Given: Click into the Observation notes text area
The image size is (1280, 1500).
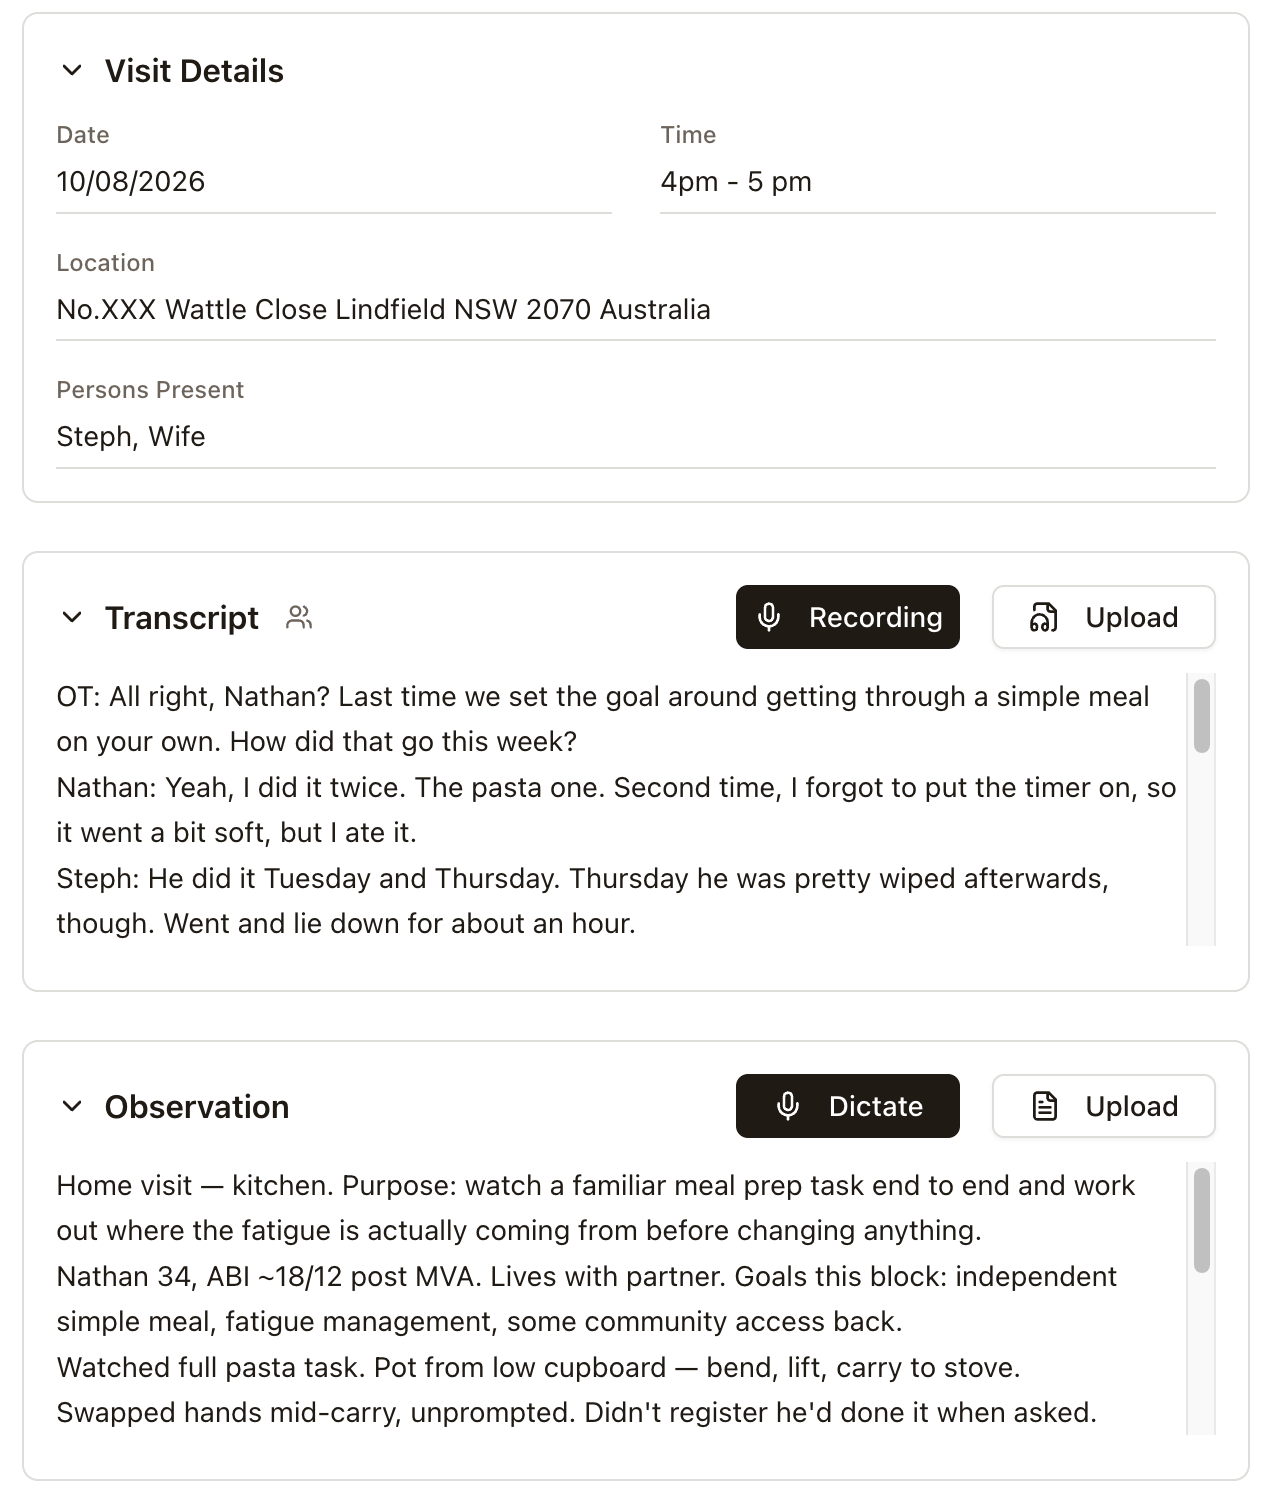Looking at the screenshot, I should click(x=620, y=1299).
